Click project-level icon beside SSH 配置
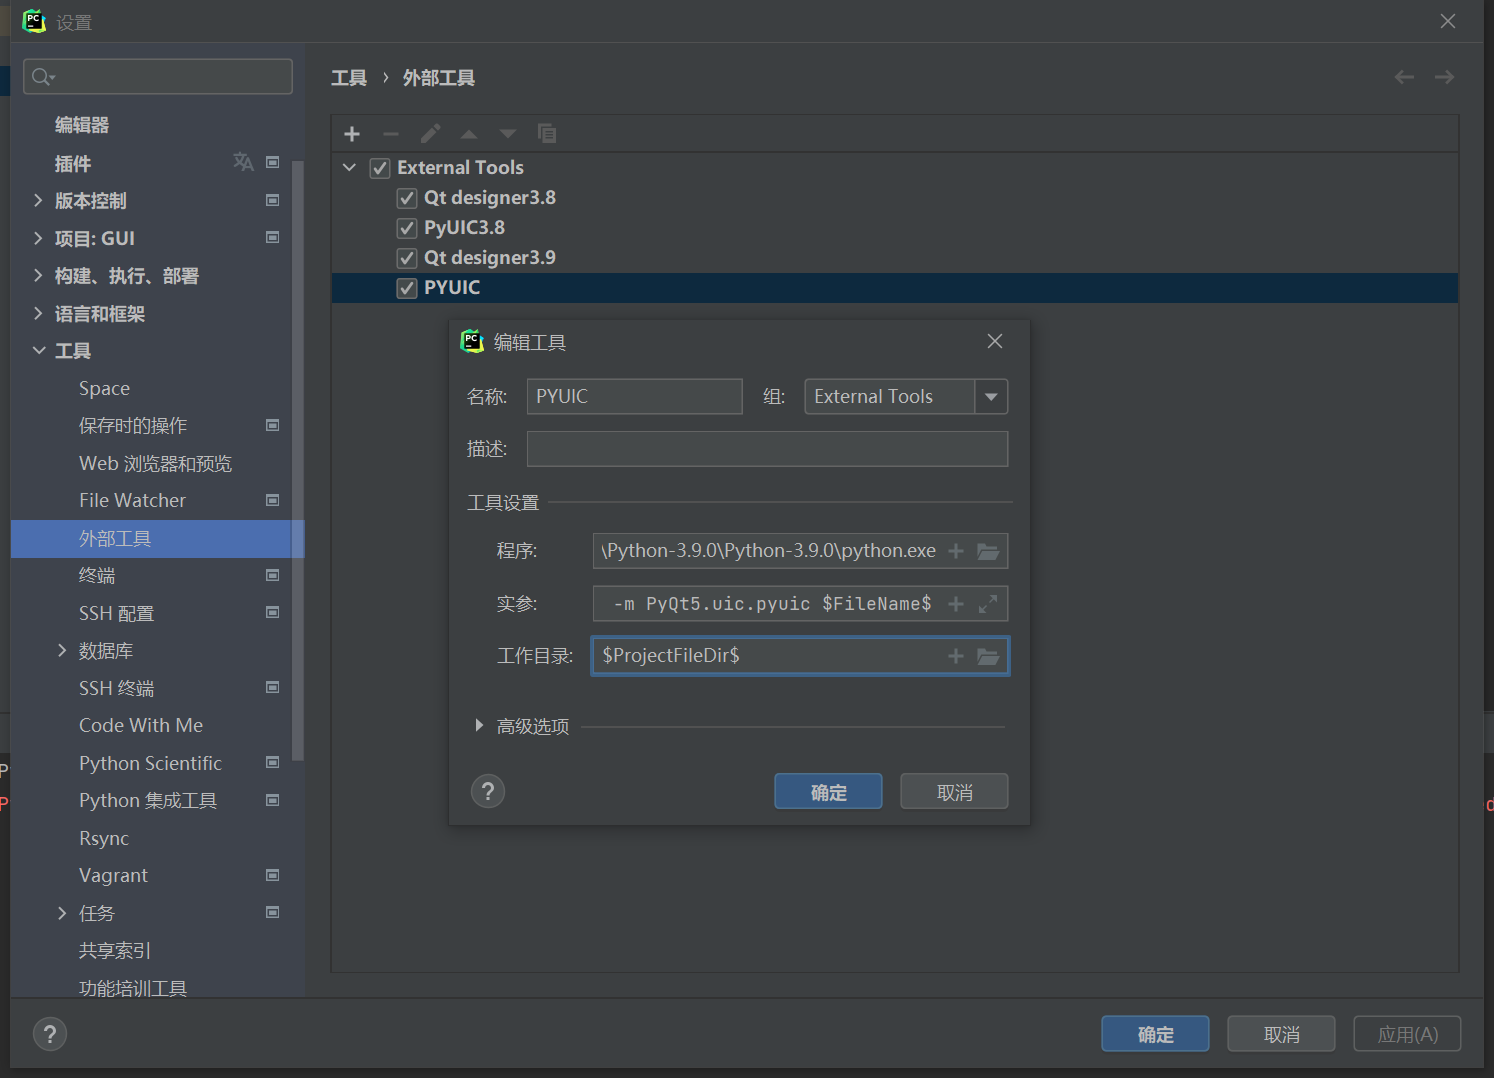The image size is (1494, 1078). pyautogui.click(x=272, y=612)
